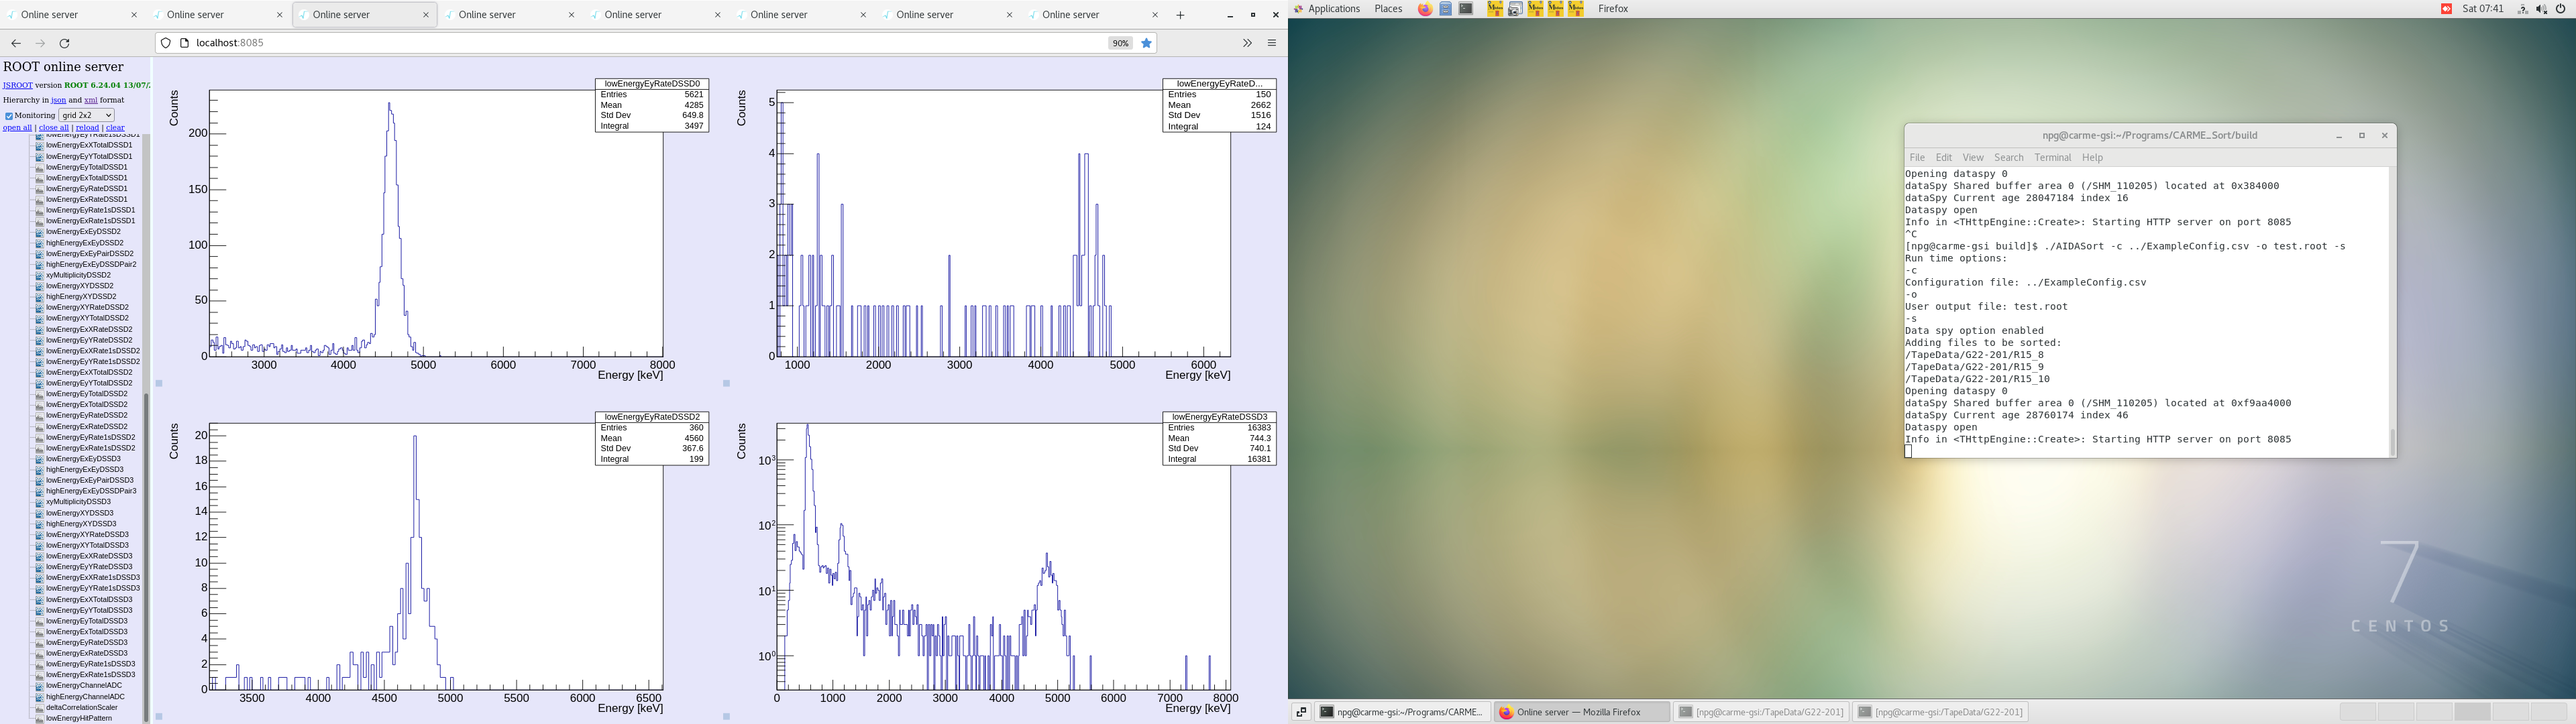Open the screenshot tool panel icon

[x=1515, y=9]
